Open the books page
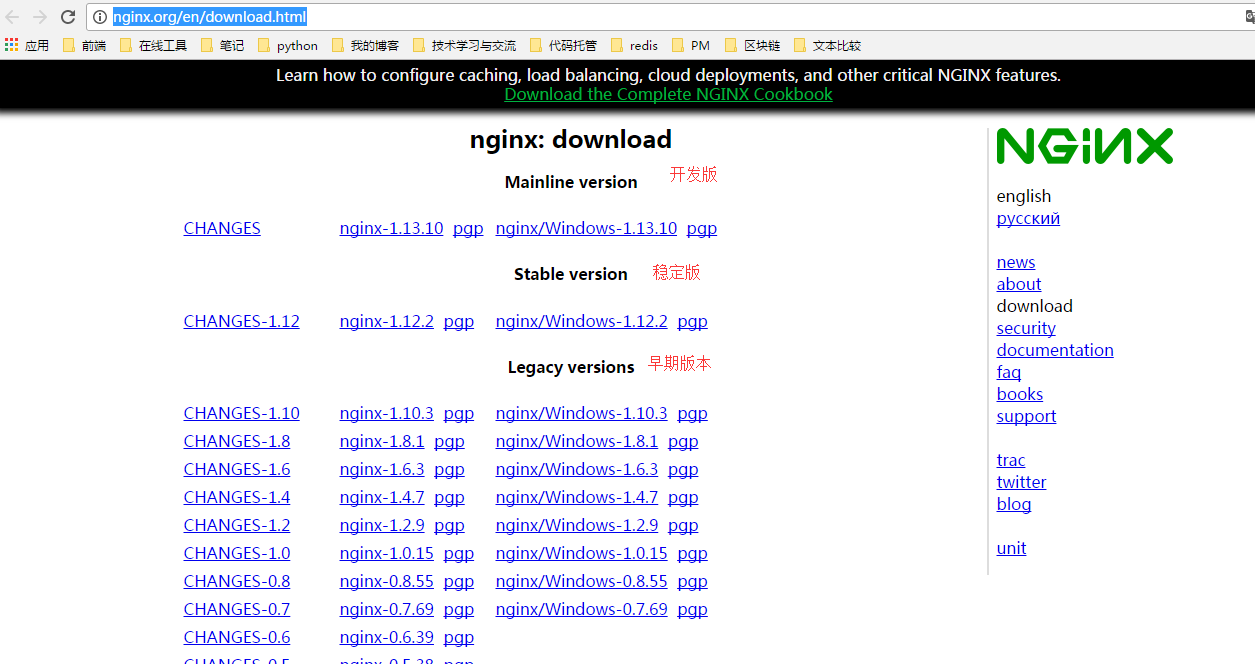The image size is (1255, 664). coord(1020,394)
